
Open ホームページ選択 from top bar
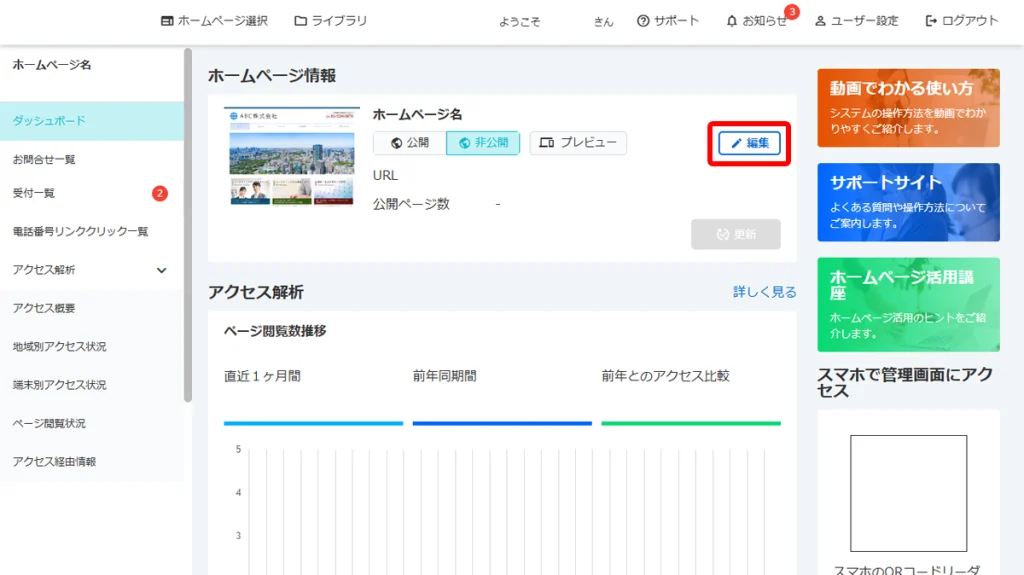click(x=167, y=21)
